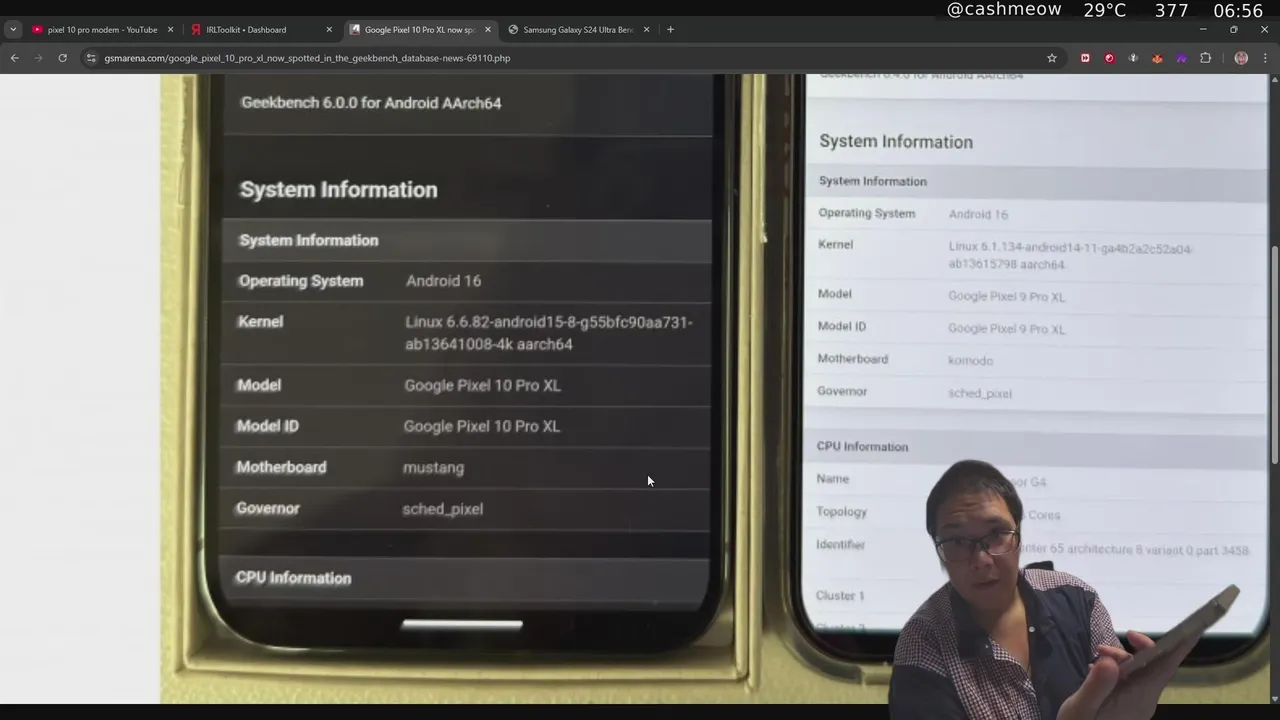Open a new browser tab
The width and height of the screenshot is (1280, 720).
[x=670, y=30]
